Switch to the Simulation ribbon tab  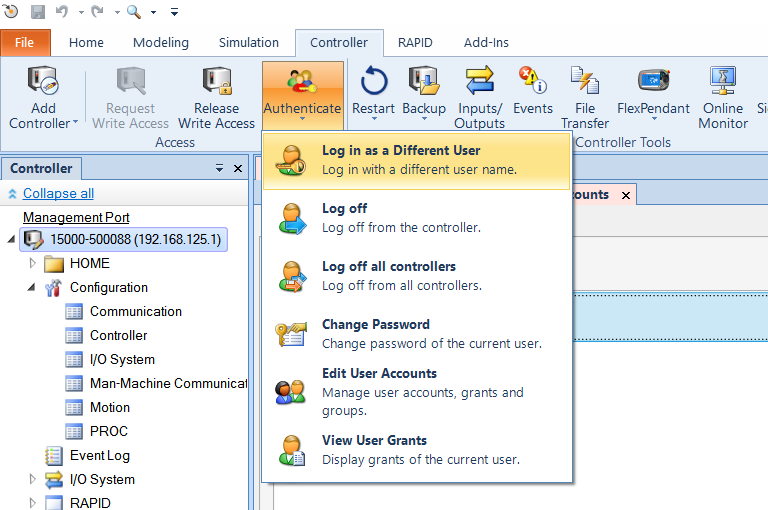point(249,43)
